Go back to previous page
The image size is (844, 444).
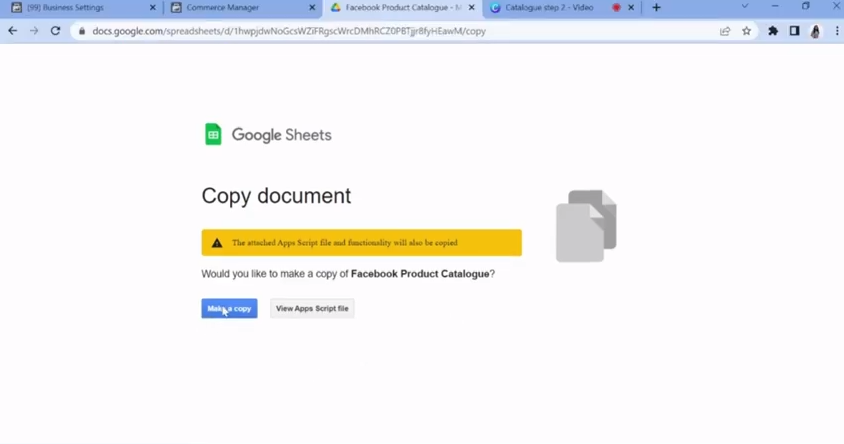tap(12, 31)
